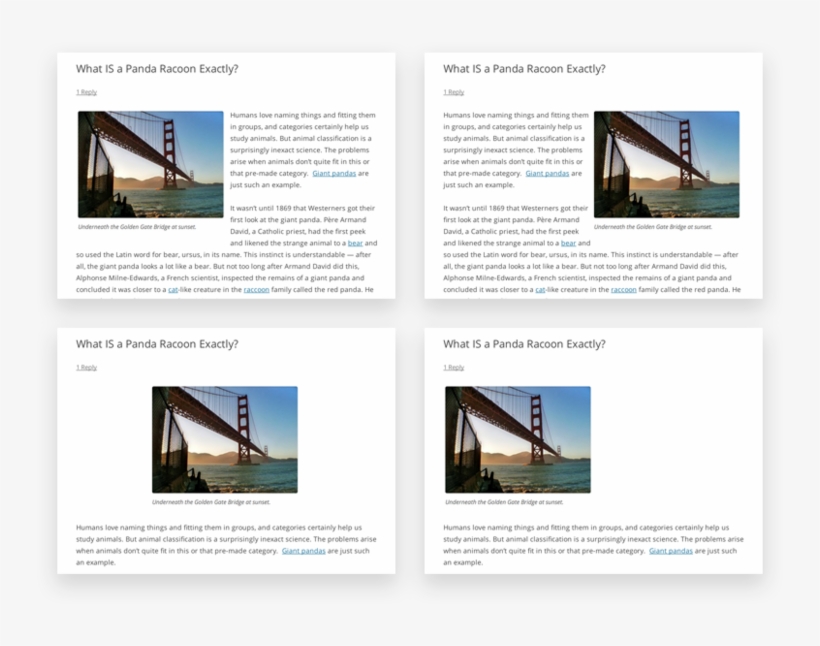Click the "What IS a Panda Racoon Exactly?" heading bottom-right

(524, 344)
